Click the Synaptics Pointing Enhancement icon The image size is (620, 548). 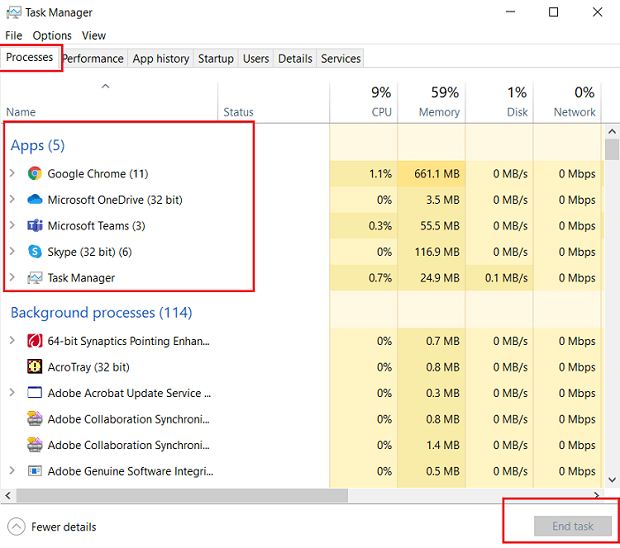click(34, 341)
